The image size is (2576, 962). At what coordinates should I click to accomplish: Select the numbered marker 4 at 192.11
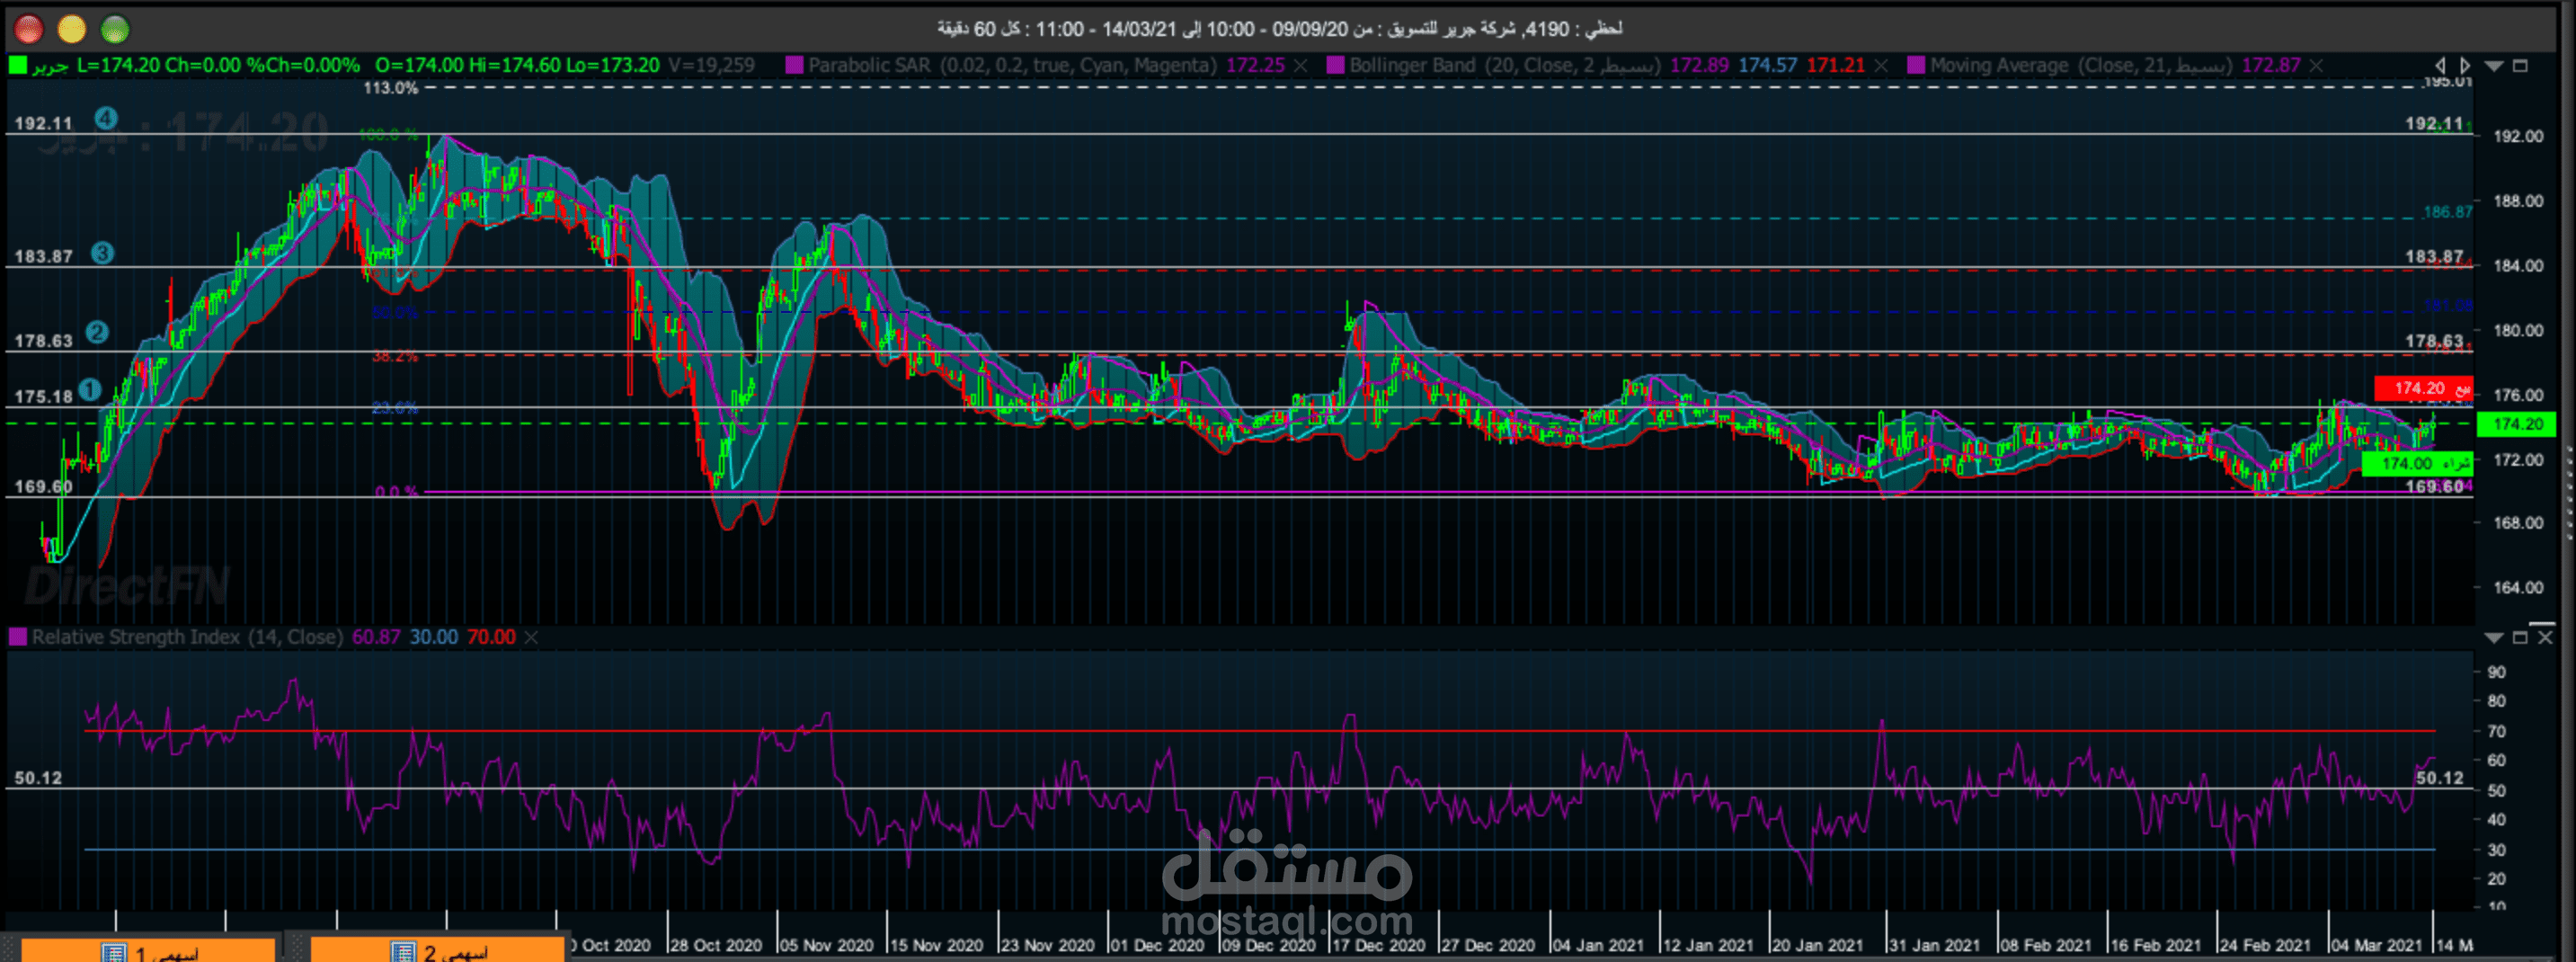(x=106, y=118)
